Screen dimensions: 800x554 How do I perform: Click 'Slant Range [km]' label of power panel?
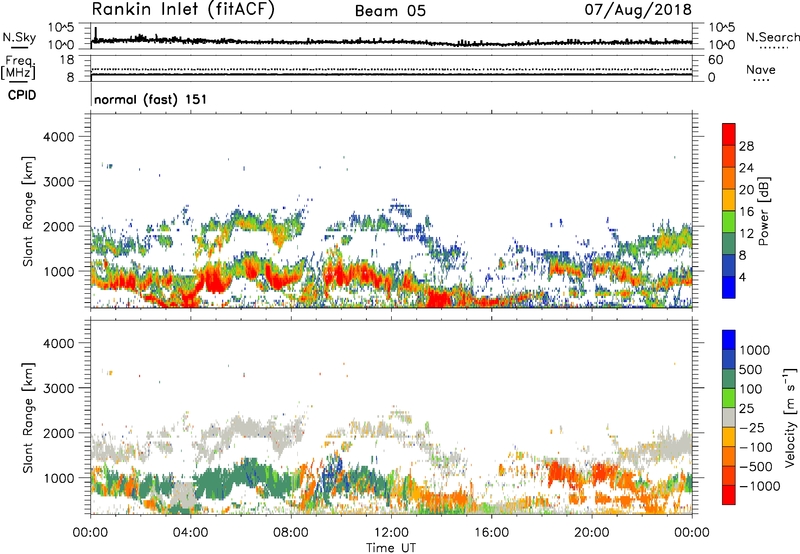[28, 211]
